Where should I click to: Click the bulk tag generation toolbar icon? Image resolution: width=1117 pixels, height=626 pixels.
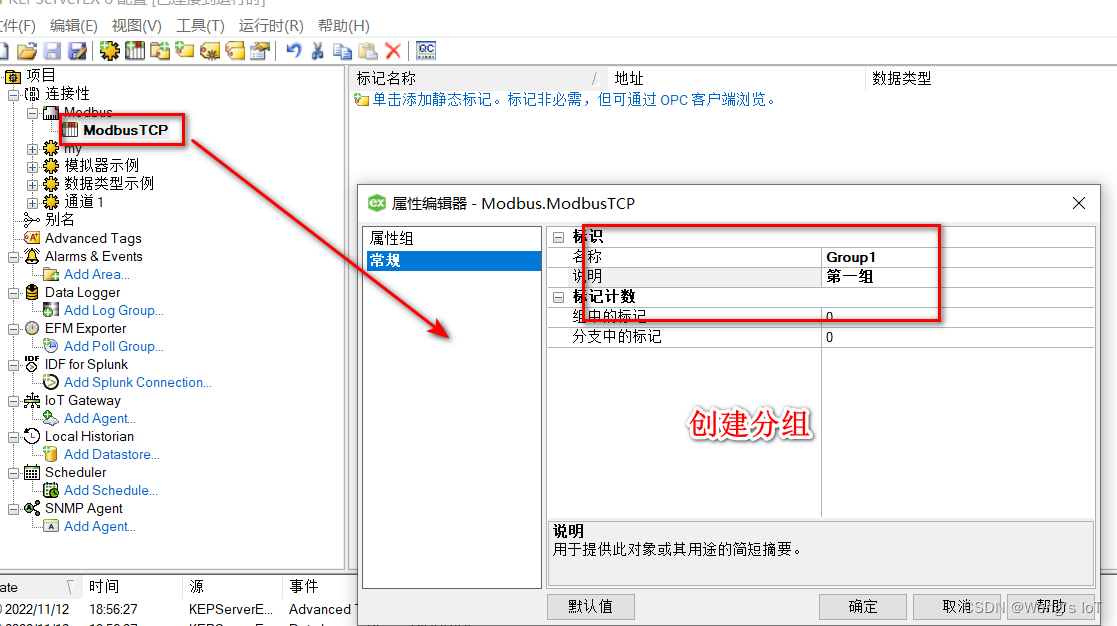coord(210,51)
